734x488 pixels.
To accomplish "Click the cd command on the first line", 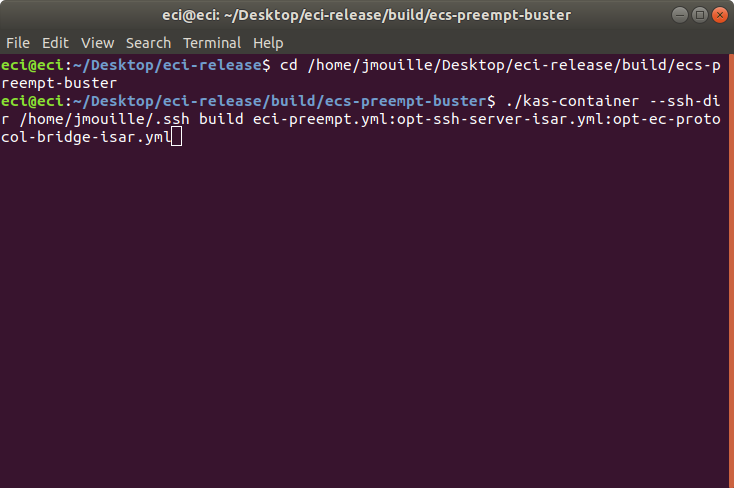I will [288, 65].
